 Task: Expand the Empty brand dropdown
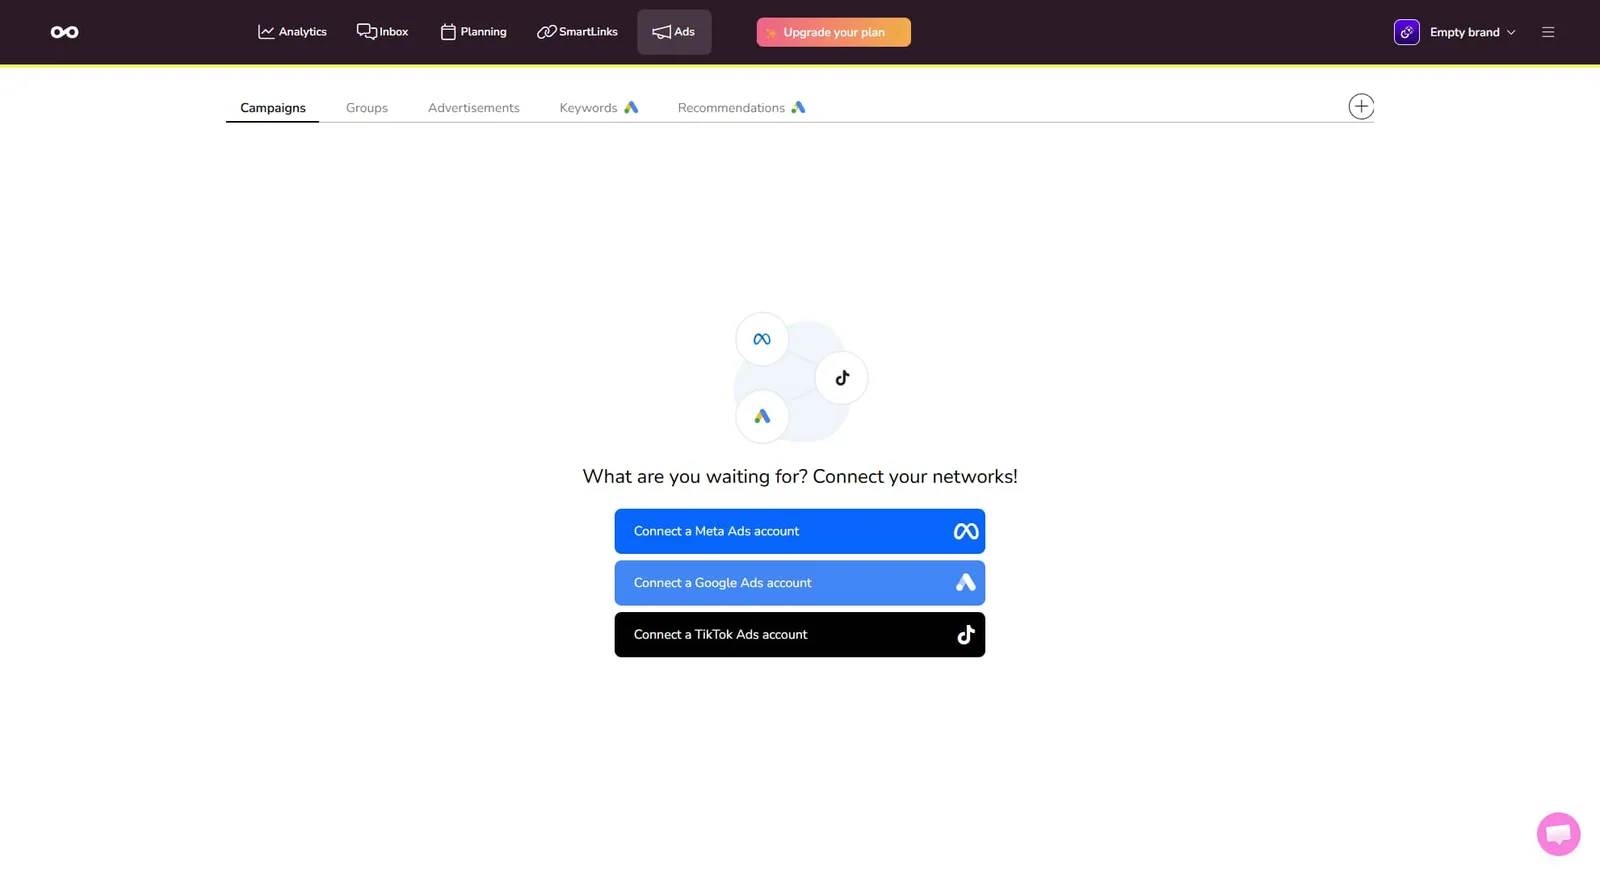1473,32
